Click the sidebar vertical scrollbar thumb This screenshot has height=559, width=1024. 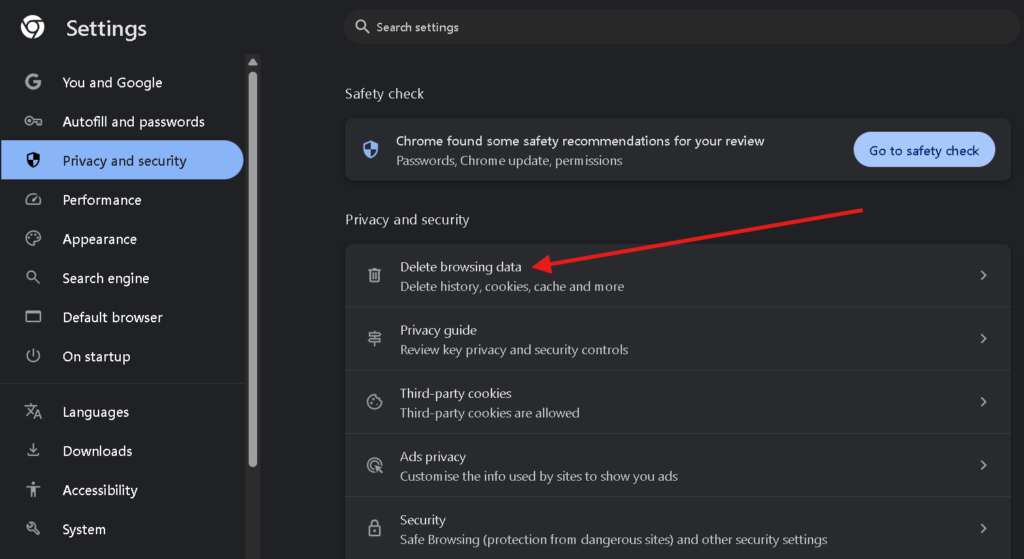click(253, 269)
